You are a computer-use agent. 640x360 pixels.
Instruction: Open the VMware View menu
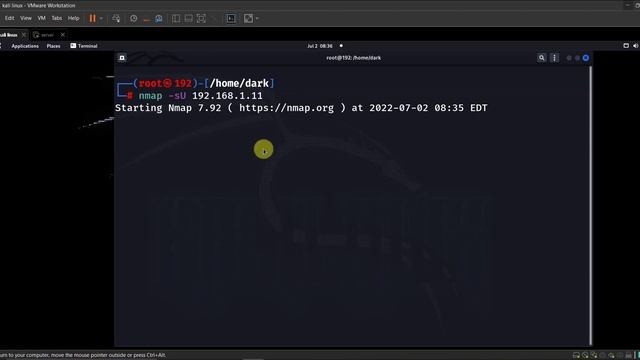[26, 18]
